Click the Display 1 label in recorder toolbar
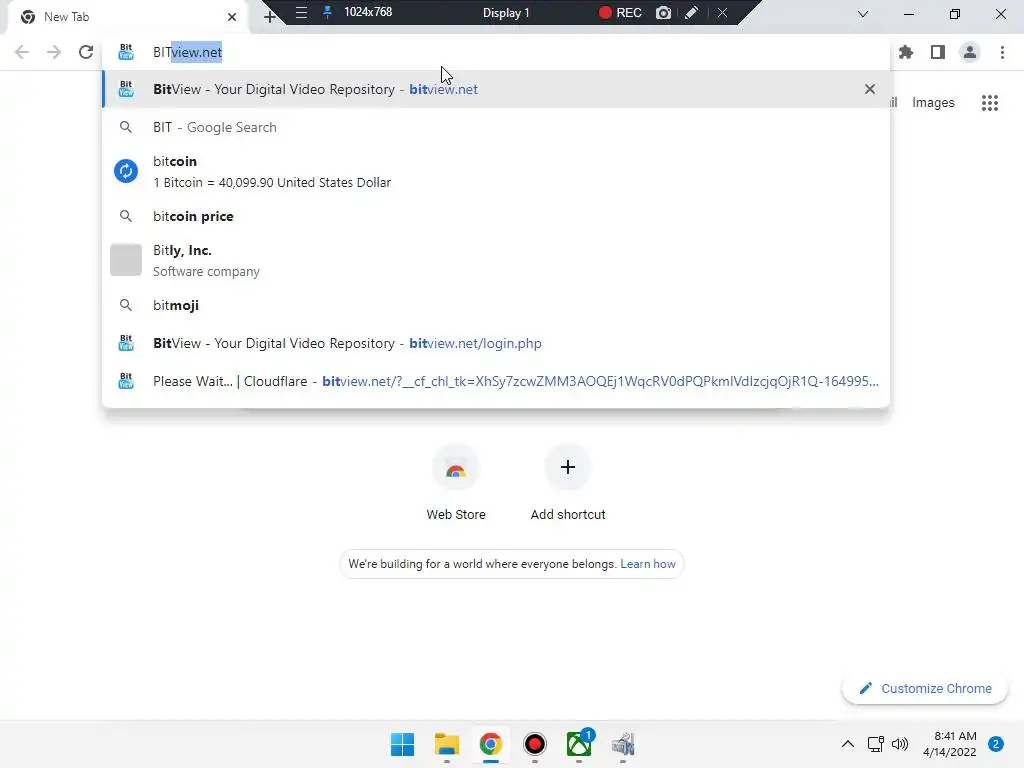This screenshot has height=768, width=1024. coord(506,12)
